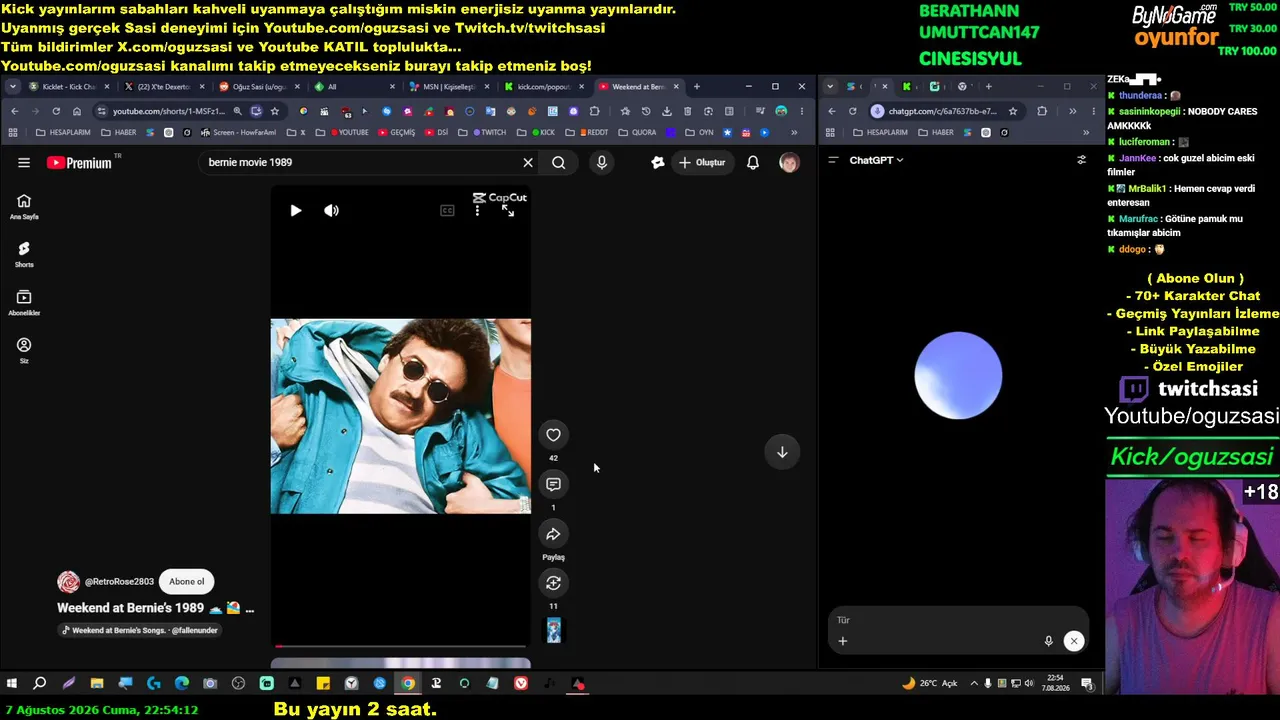Open the Shorts section in YouTube sidebar
1280x720 pixels.
pos(24,254)
